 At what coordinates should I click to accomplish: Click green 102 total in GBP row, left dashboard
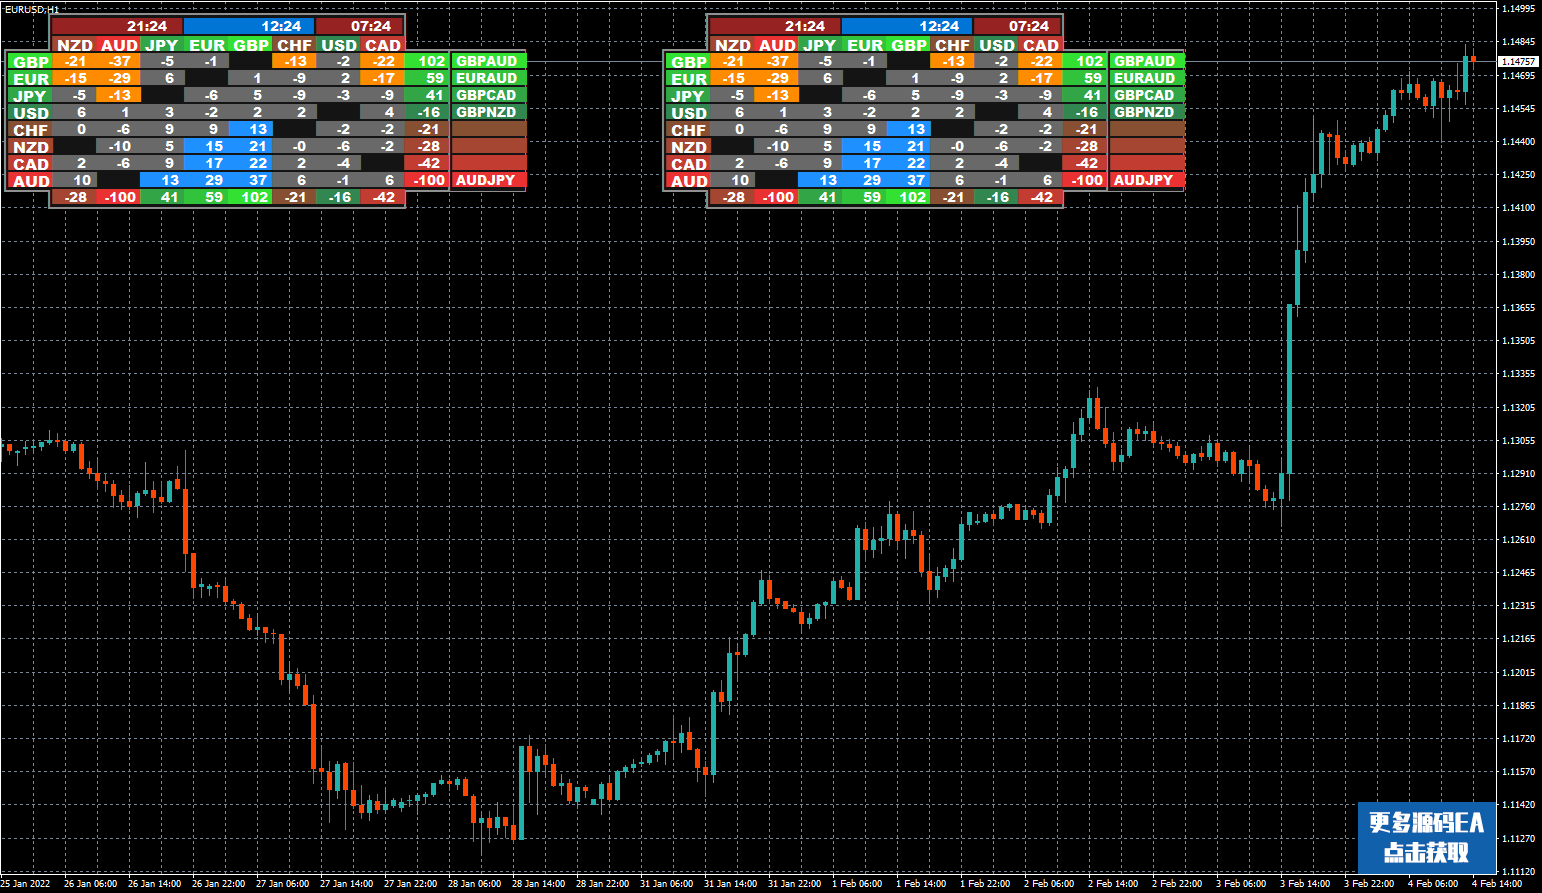tap(429, 61)
